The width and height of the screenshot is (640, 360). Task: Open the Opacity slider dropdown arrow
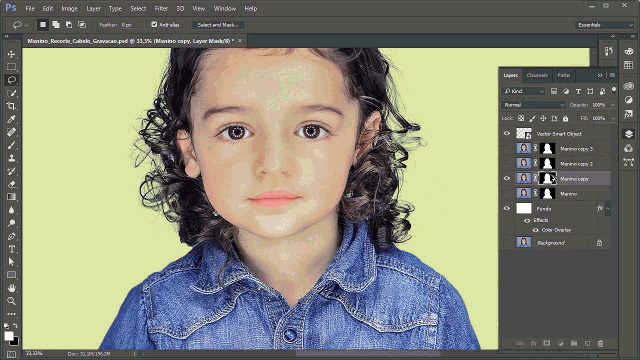click(613, 105)
